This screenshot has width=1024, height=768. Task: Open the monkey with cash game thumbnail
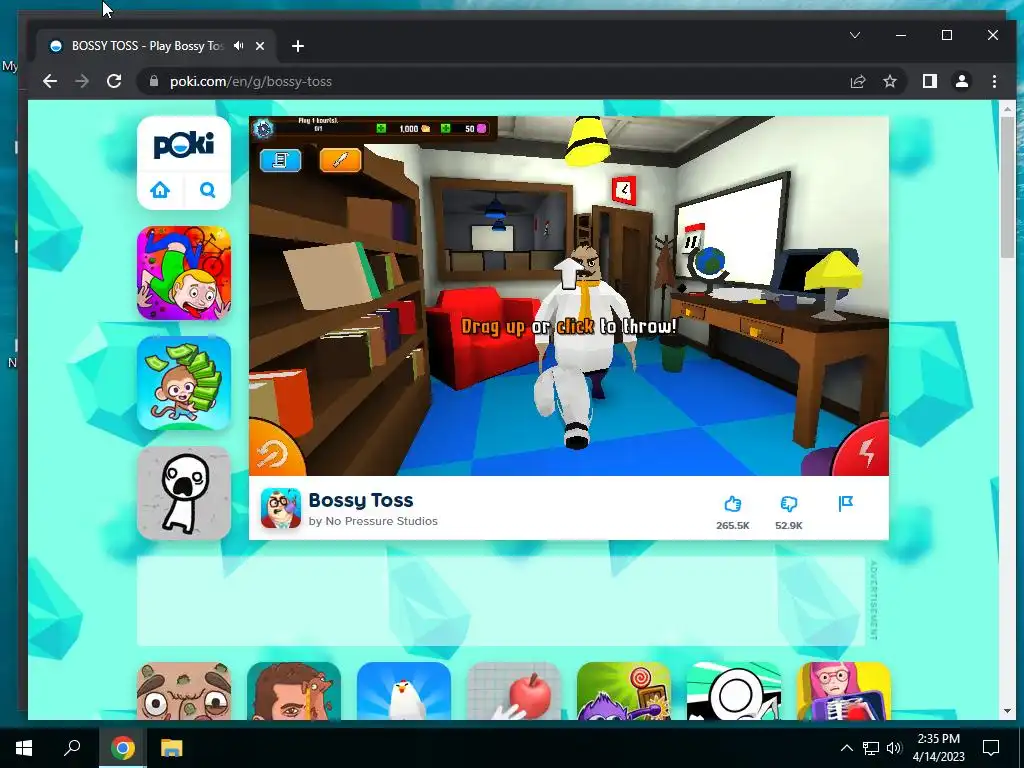tap(184, 383)
